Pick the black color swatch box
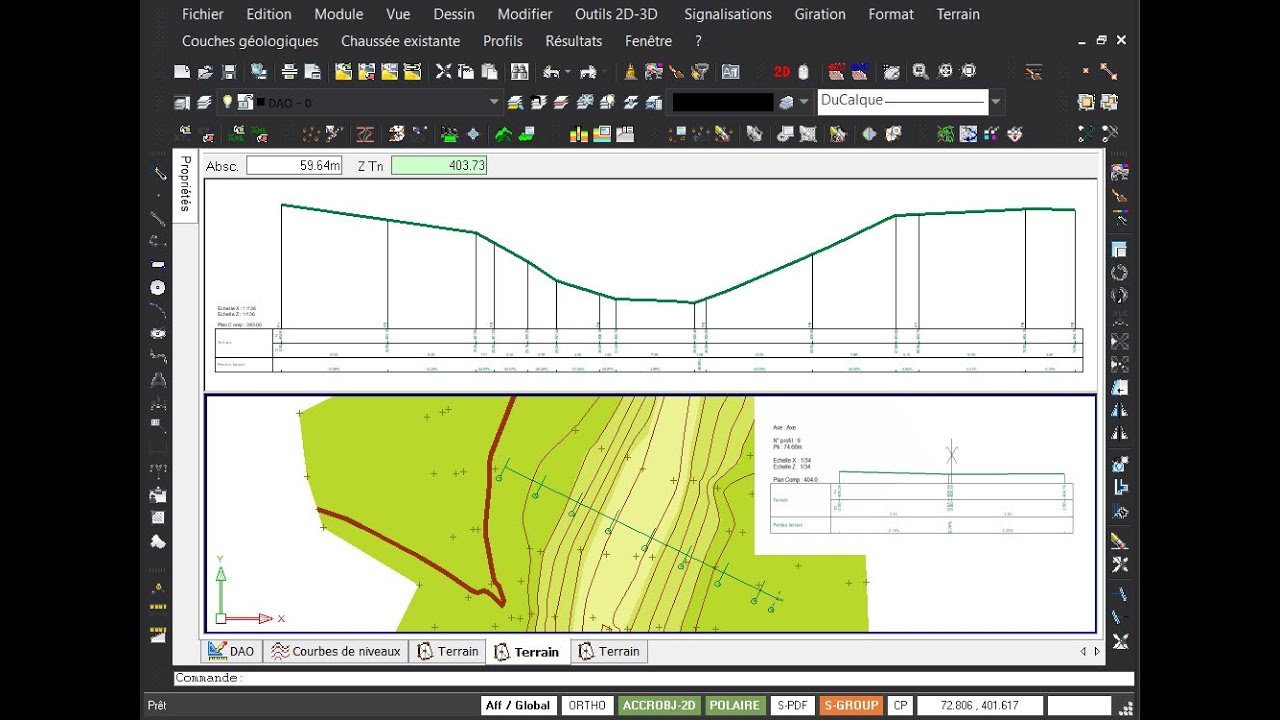Screen dimensions: 1280x720 tap(723, 102)
